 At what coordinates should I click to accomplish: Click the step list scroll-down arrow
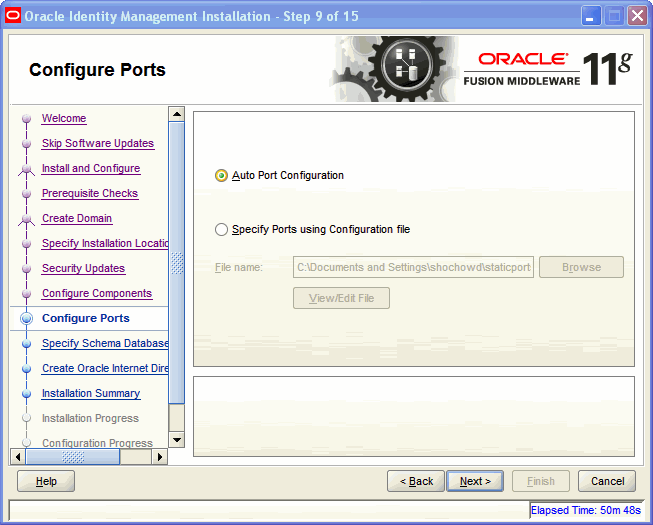(177, 439)
